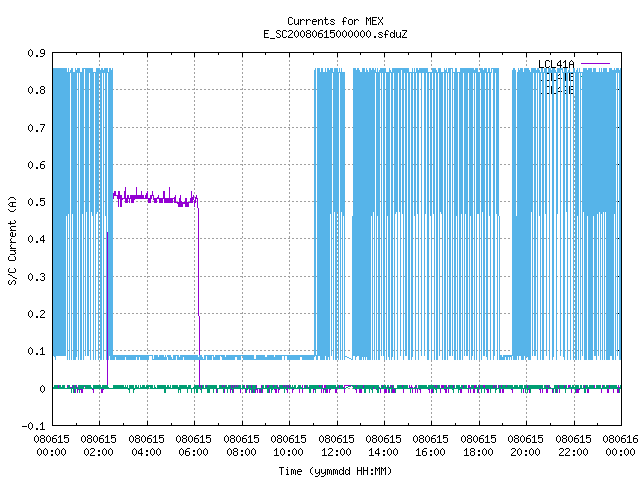Click the 'LCL41A' legend label

(556, 64)
